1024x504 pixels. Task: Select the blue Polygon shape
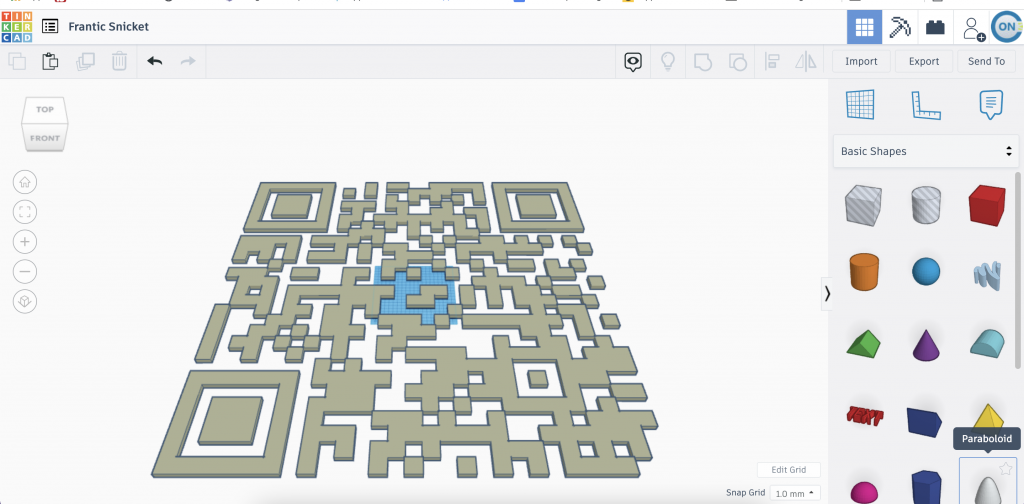pyautogui.click(x=927, y=487)
